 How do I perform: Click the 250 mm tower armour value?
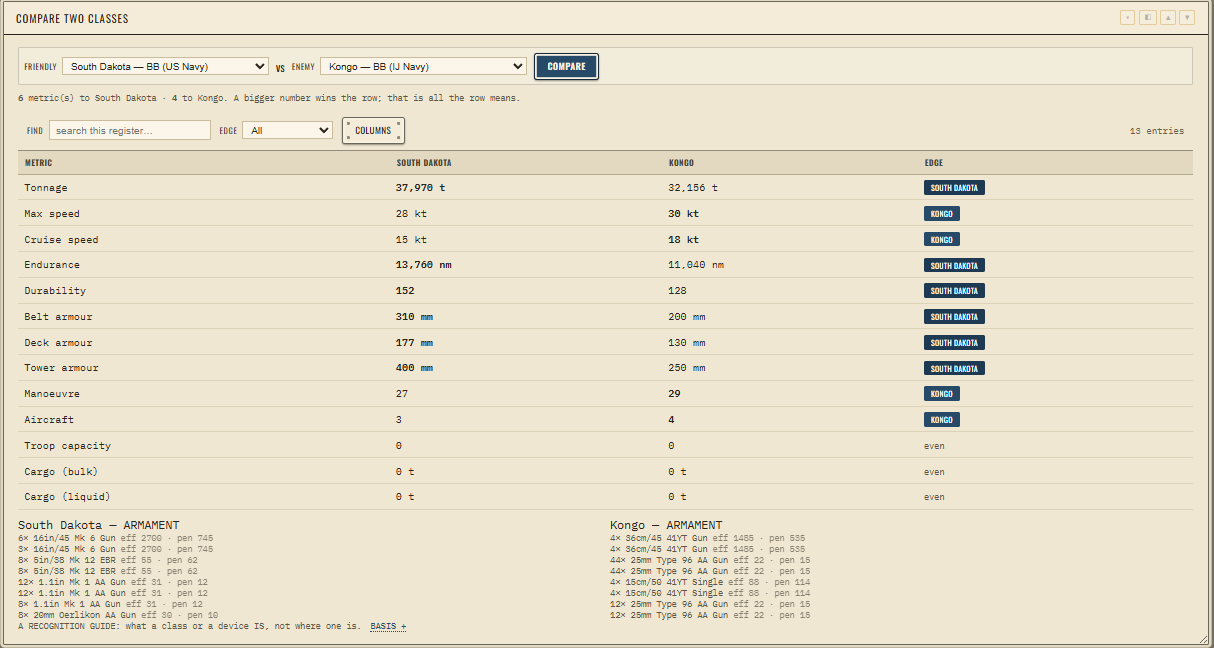point(686,368)
